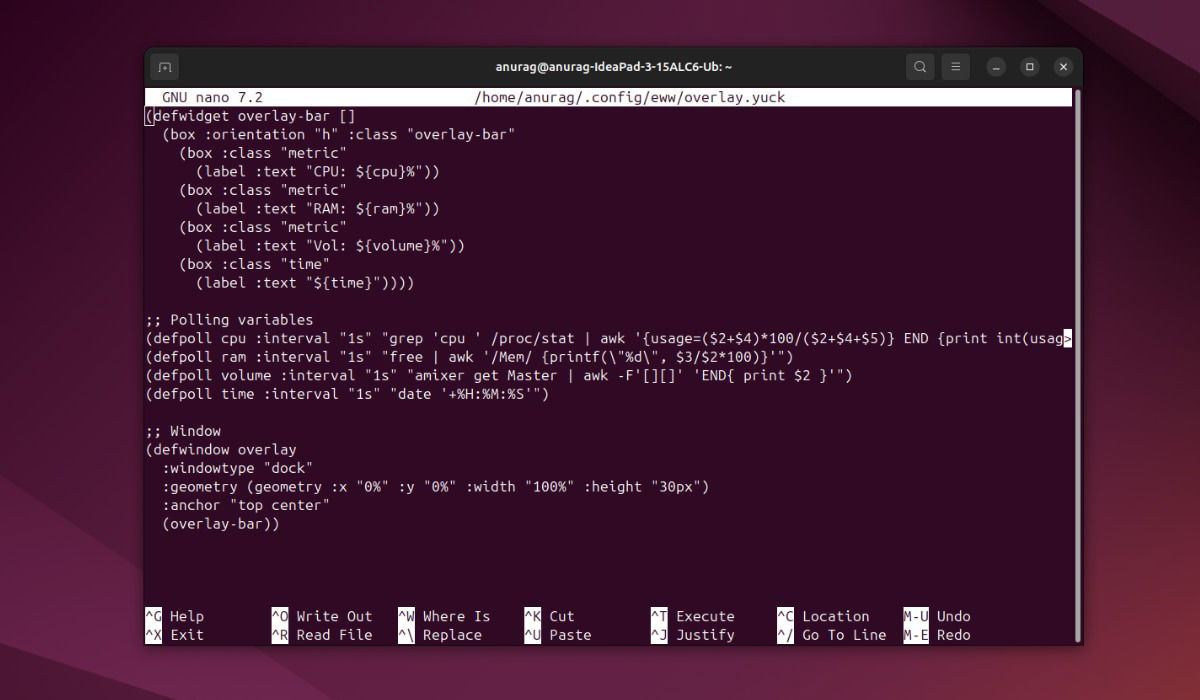Click the defpoll volume line

point(499,376)
